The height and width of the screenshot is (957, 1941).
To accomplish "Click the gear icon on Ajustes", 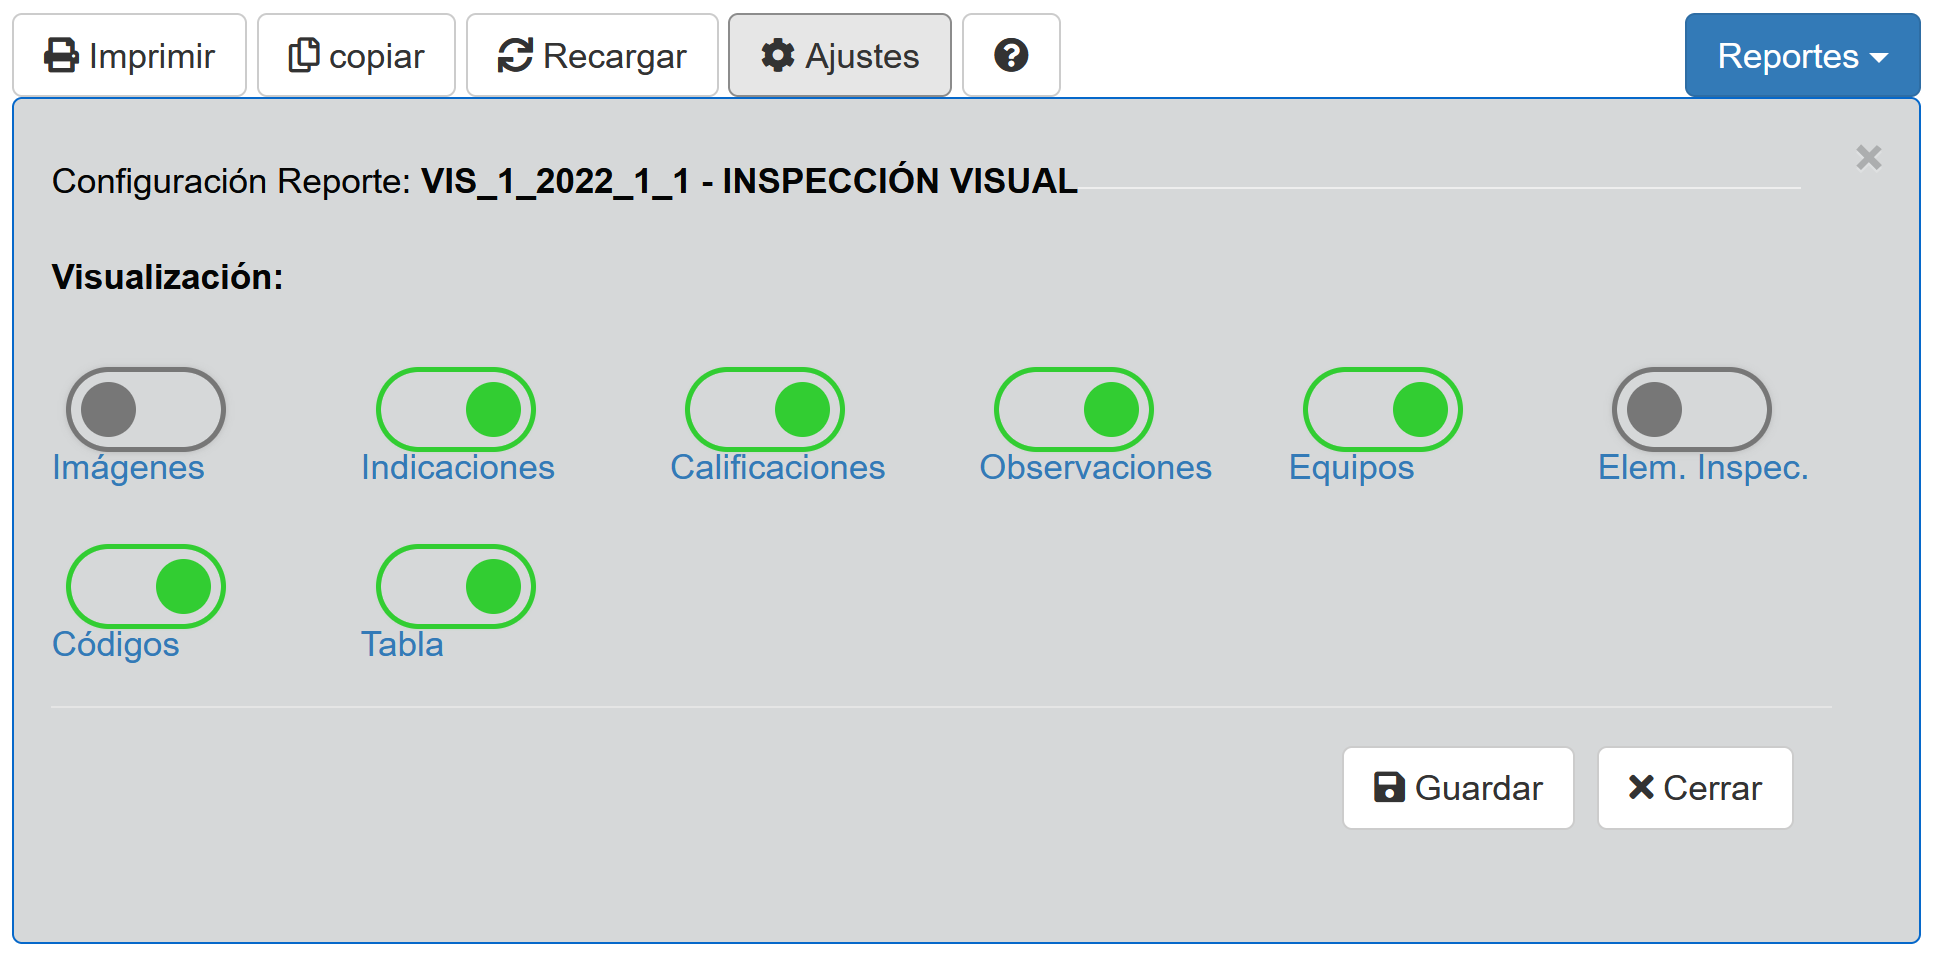I will (777, 56).
